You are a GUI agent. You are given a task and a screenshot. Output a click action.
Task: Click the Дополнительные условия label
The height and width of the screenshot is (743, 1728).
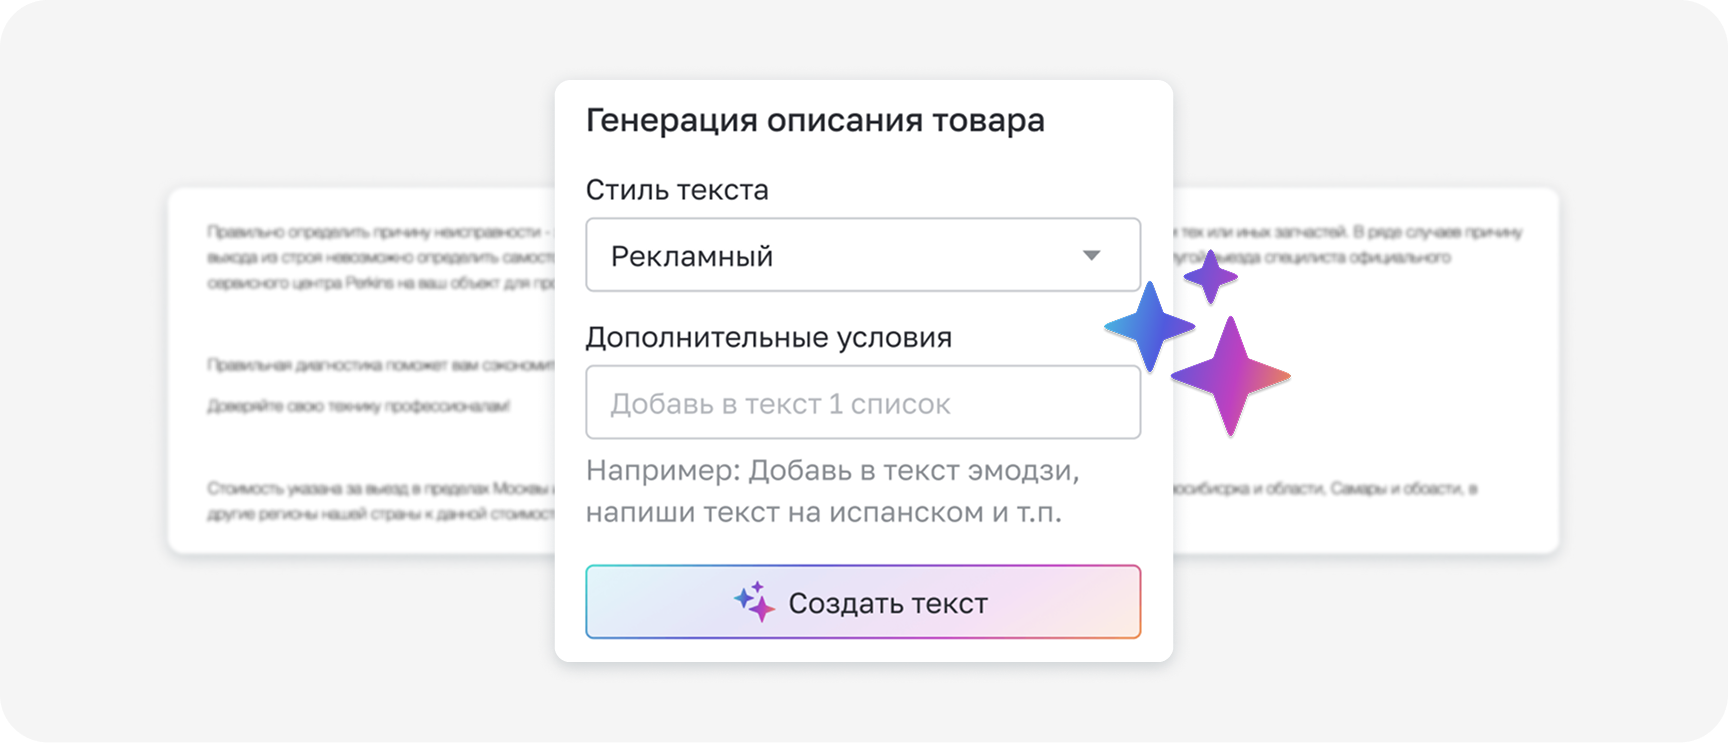coord(769,338)
